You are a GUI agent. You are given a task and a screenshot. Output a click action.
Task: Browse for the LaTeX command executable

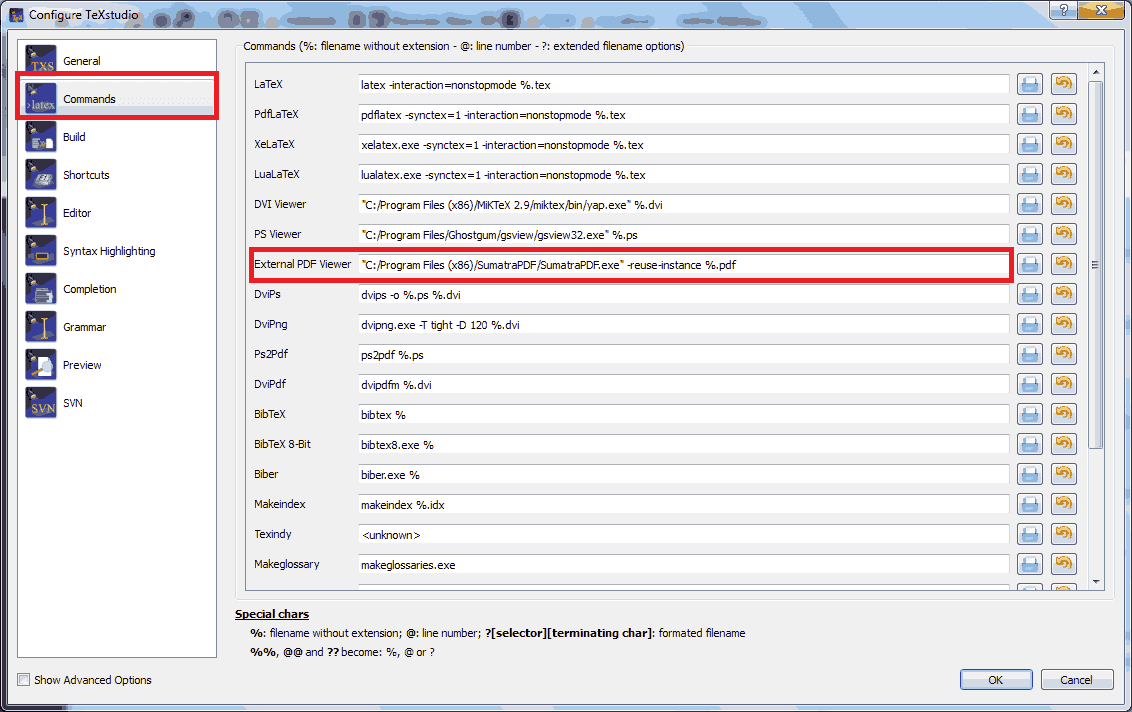1029,84
